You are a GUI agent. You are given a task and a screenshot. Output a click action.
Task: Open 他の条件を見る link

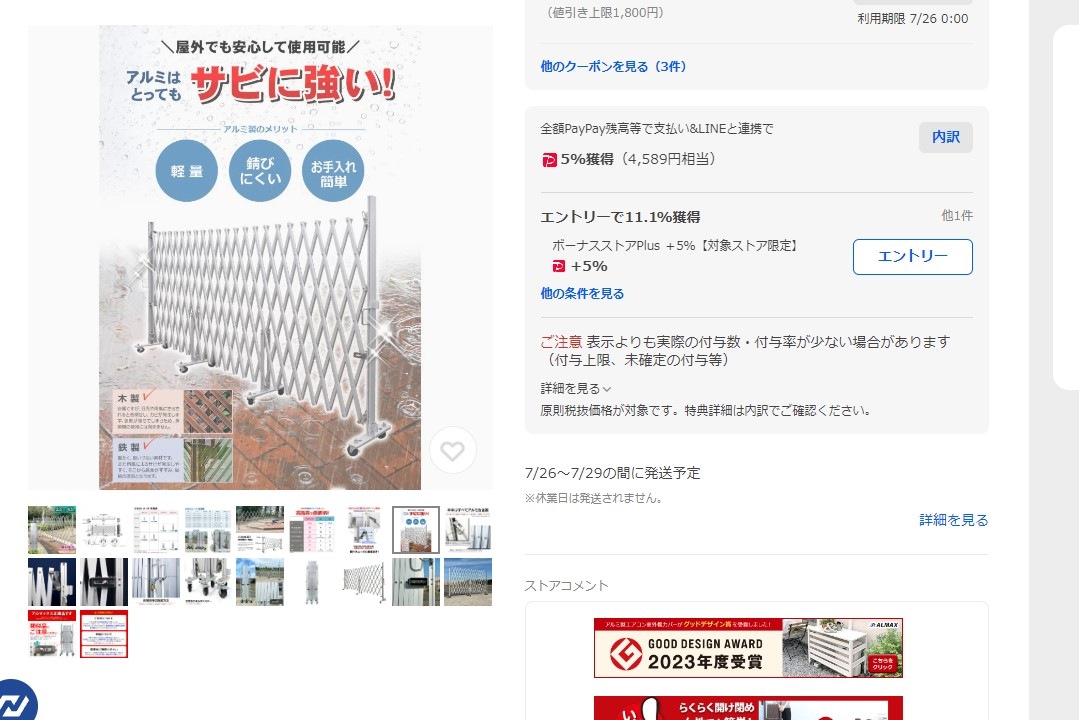582,293
